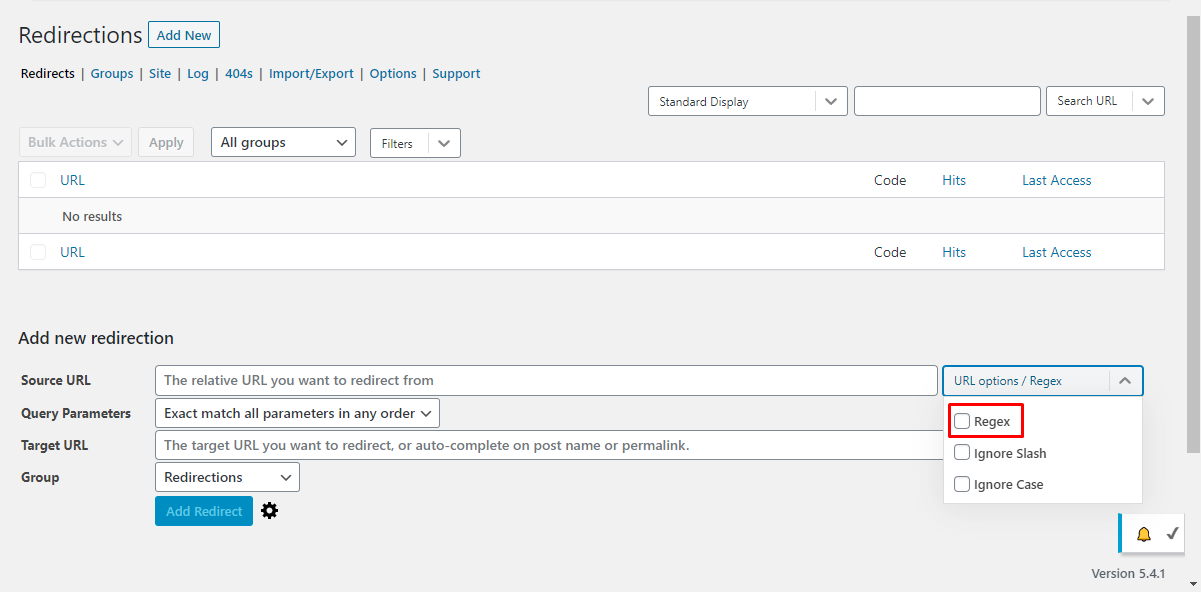
Task: Choose a group from the Redirections dropdown
Action: (227, 477)
